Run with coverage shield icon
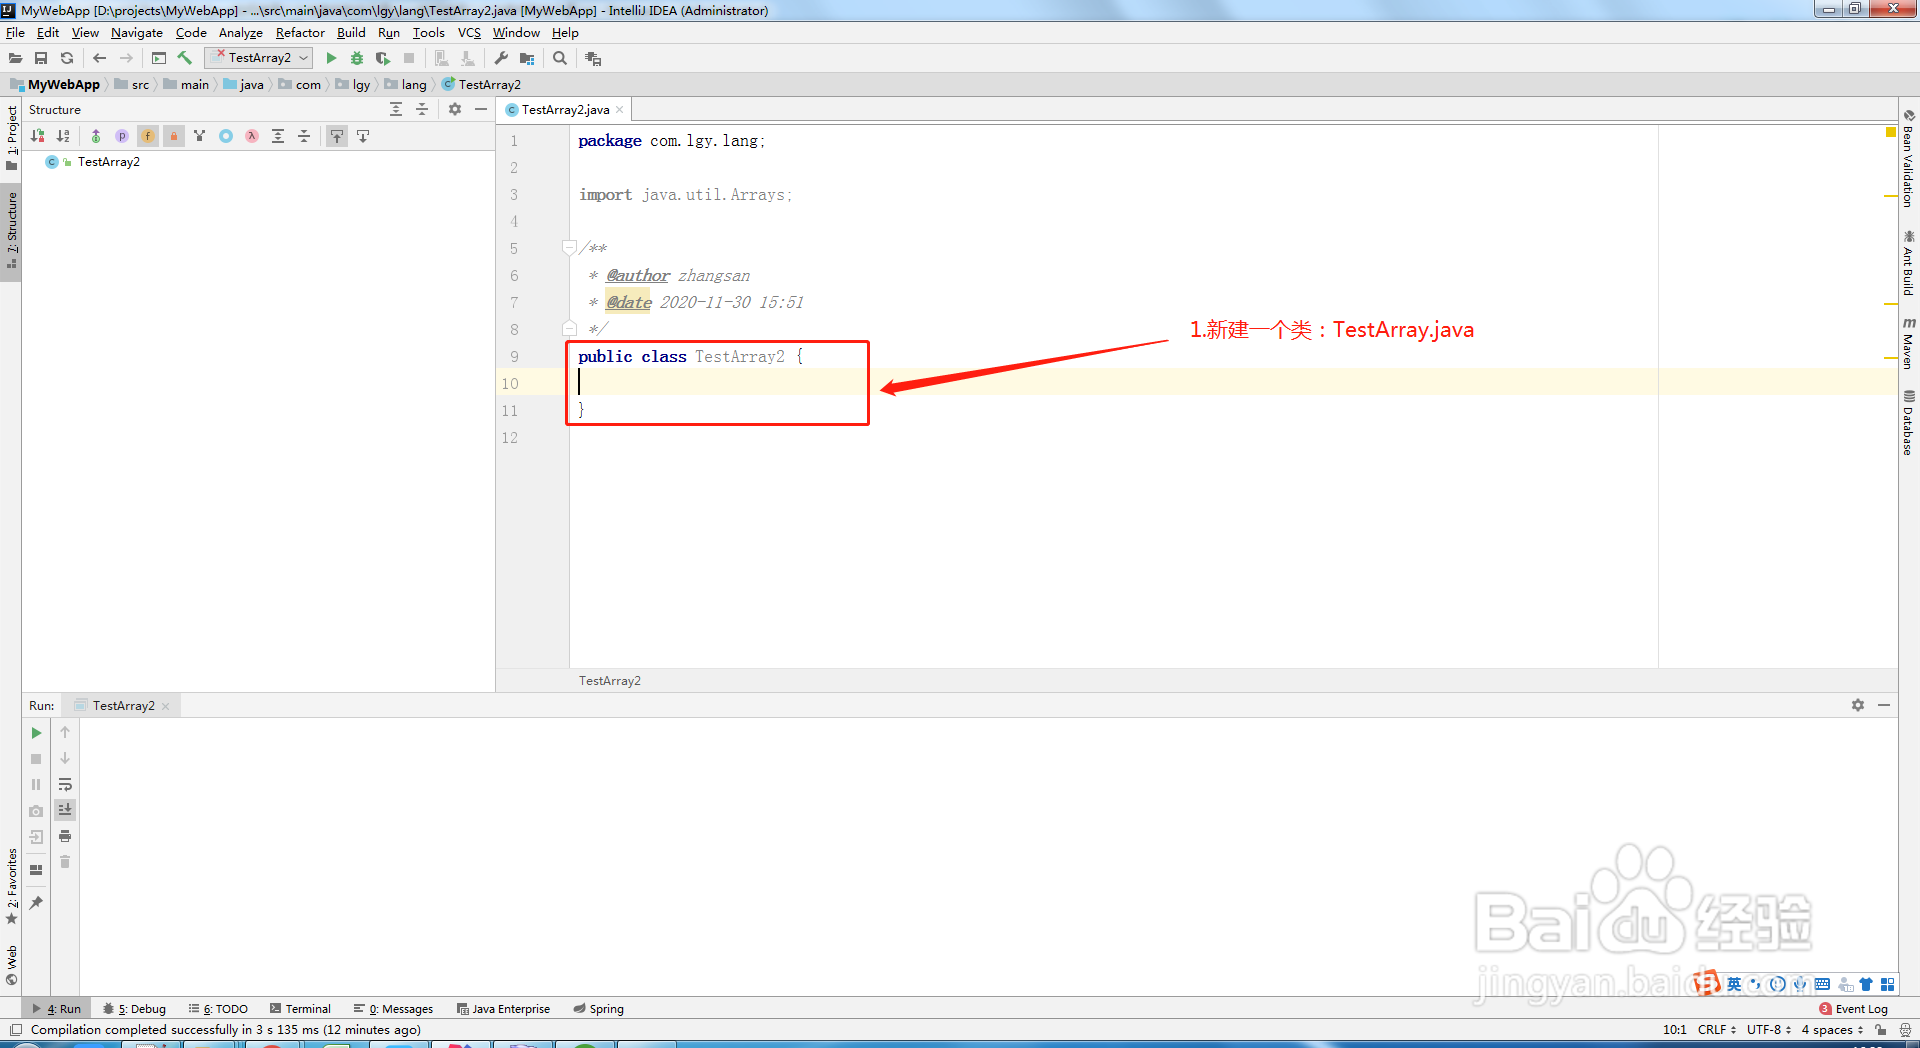The height and width of the screenshot is (1048, 1920). point(383,58)
